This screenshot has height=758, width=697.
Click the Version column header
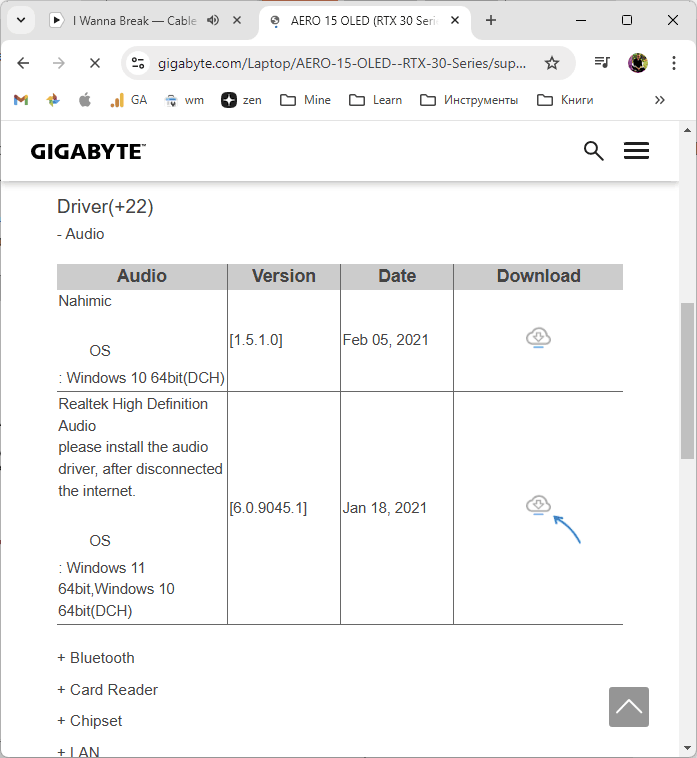pos(284,276)
